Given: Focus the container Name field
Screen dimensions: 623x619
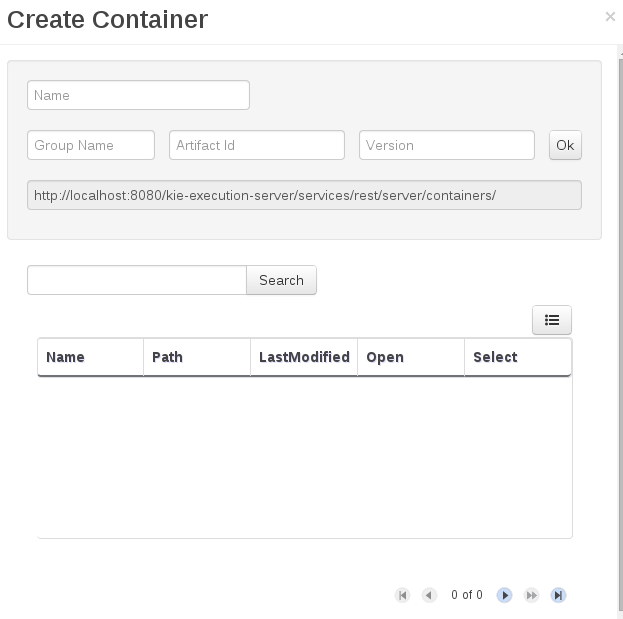Looking at the screenshot, I should click(138, 95).
